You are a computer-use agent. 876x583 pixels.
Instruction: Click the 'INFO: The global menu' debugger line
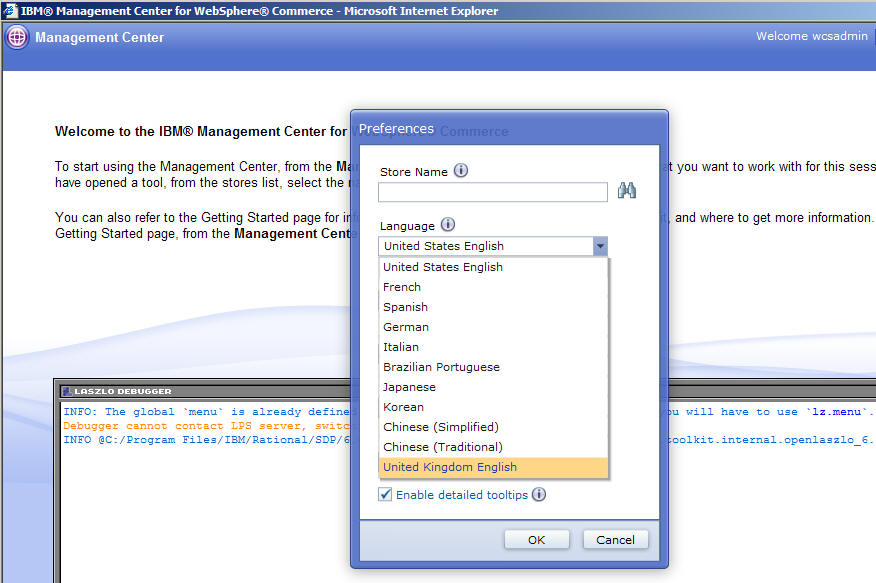207,412
